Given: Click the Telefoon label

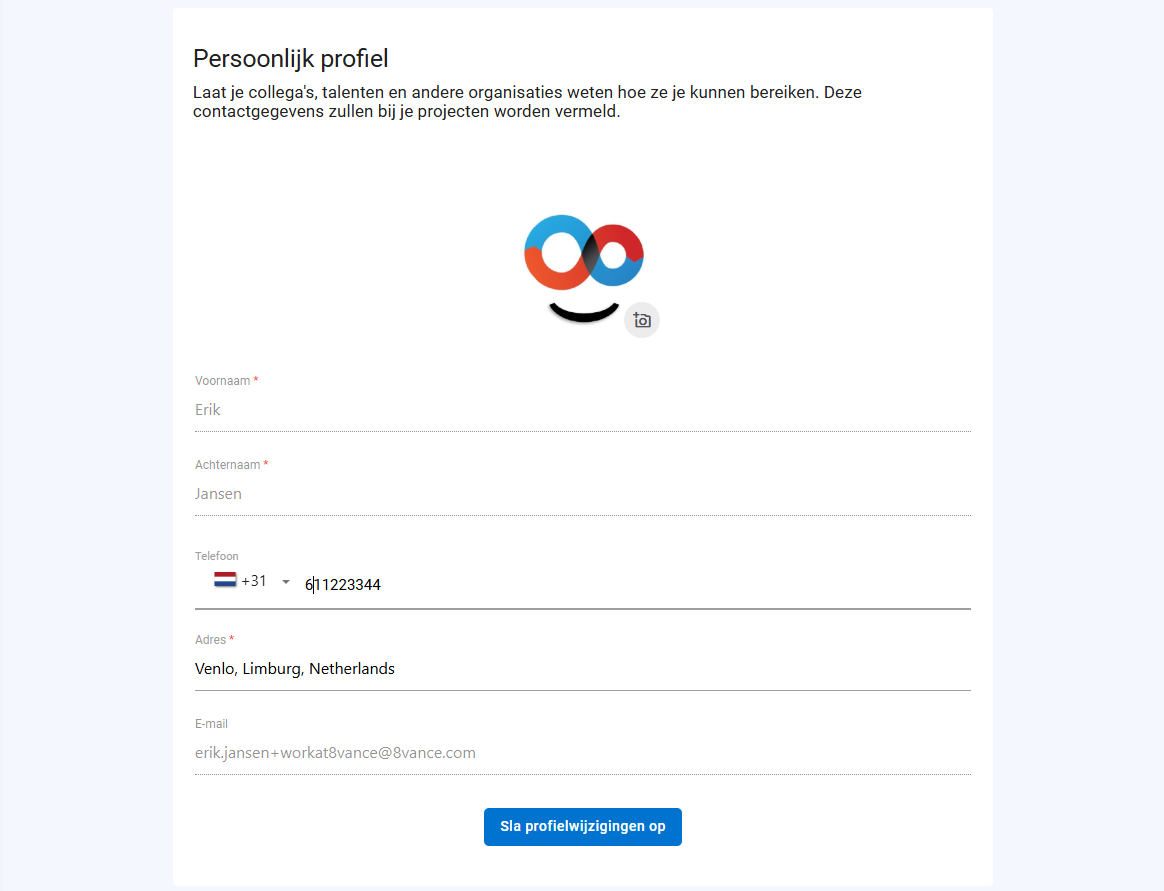Looking at the screenshot, I should [x=217, y=556].
